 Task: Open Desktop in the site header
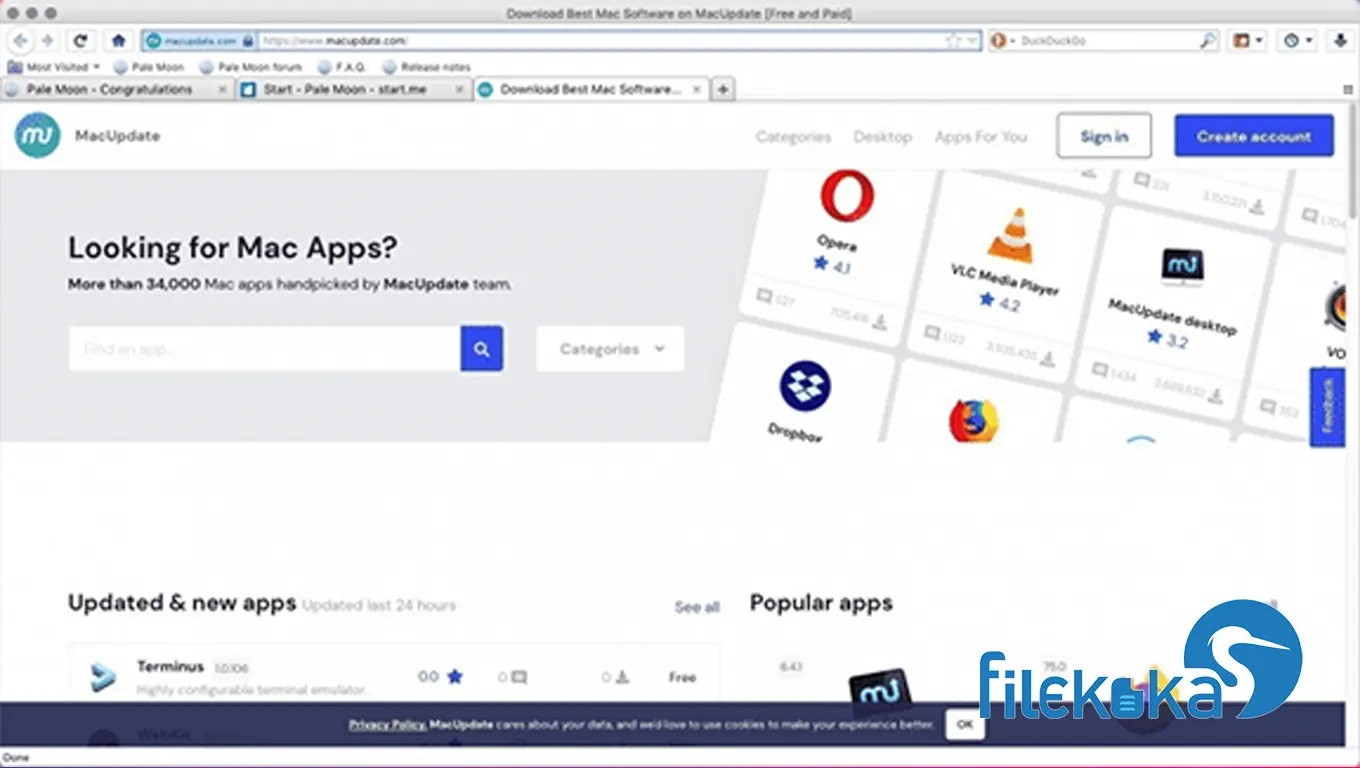(882, 136)
